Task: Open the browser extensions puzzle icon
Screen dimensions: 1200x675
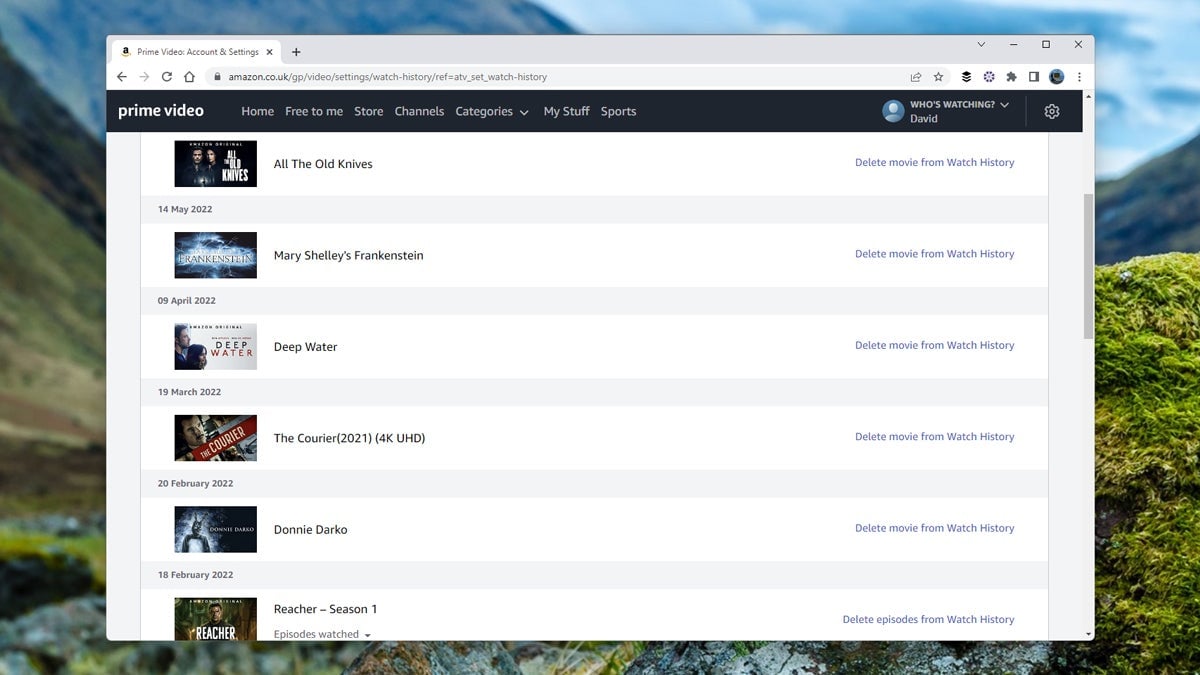Action: (1011, 76)
